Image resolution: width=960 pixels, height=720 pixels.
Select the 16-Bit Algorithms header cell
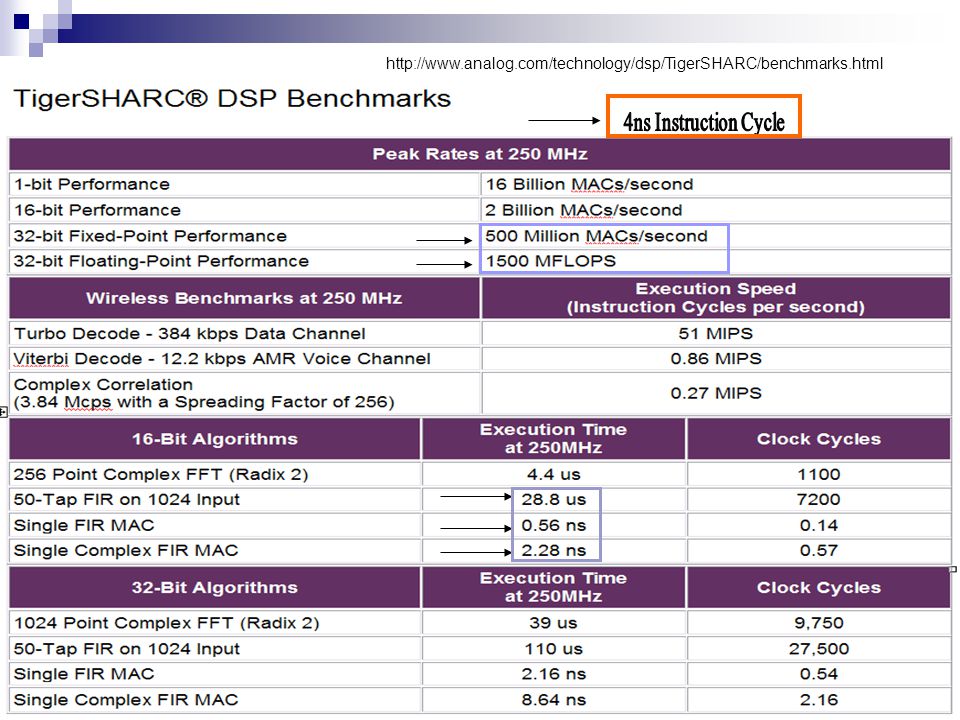click(214, 439)
